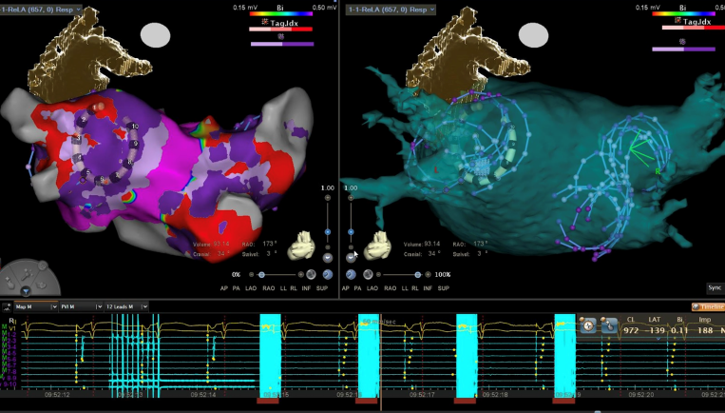Click the ECG window icon left of Map M

(x=6, y=307)
